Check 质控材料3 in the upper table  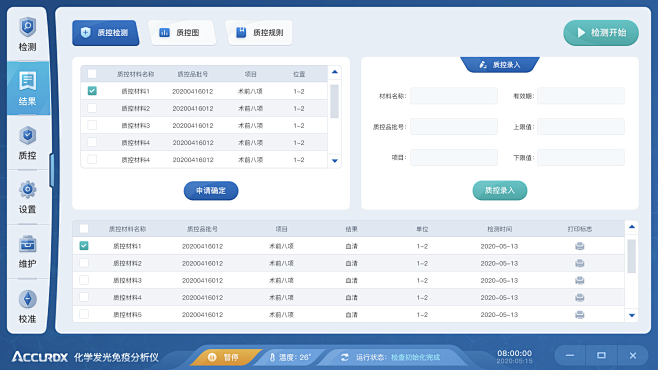[x=92, y=125]
